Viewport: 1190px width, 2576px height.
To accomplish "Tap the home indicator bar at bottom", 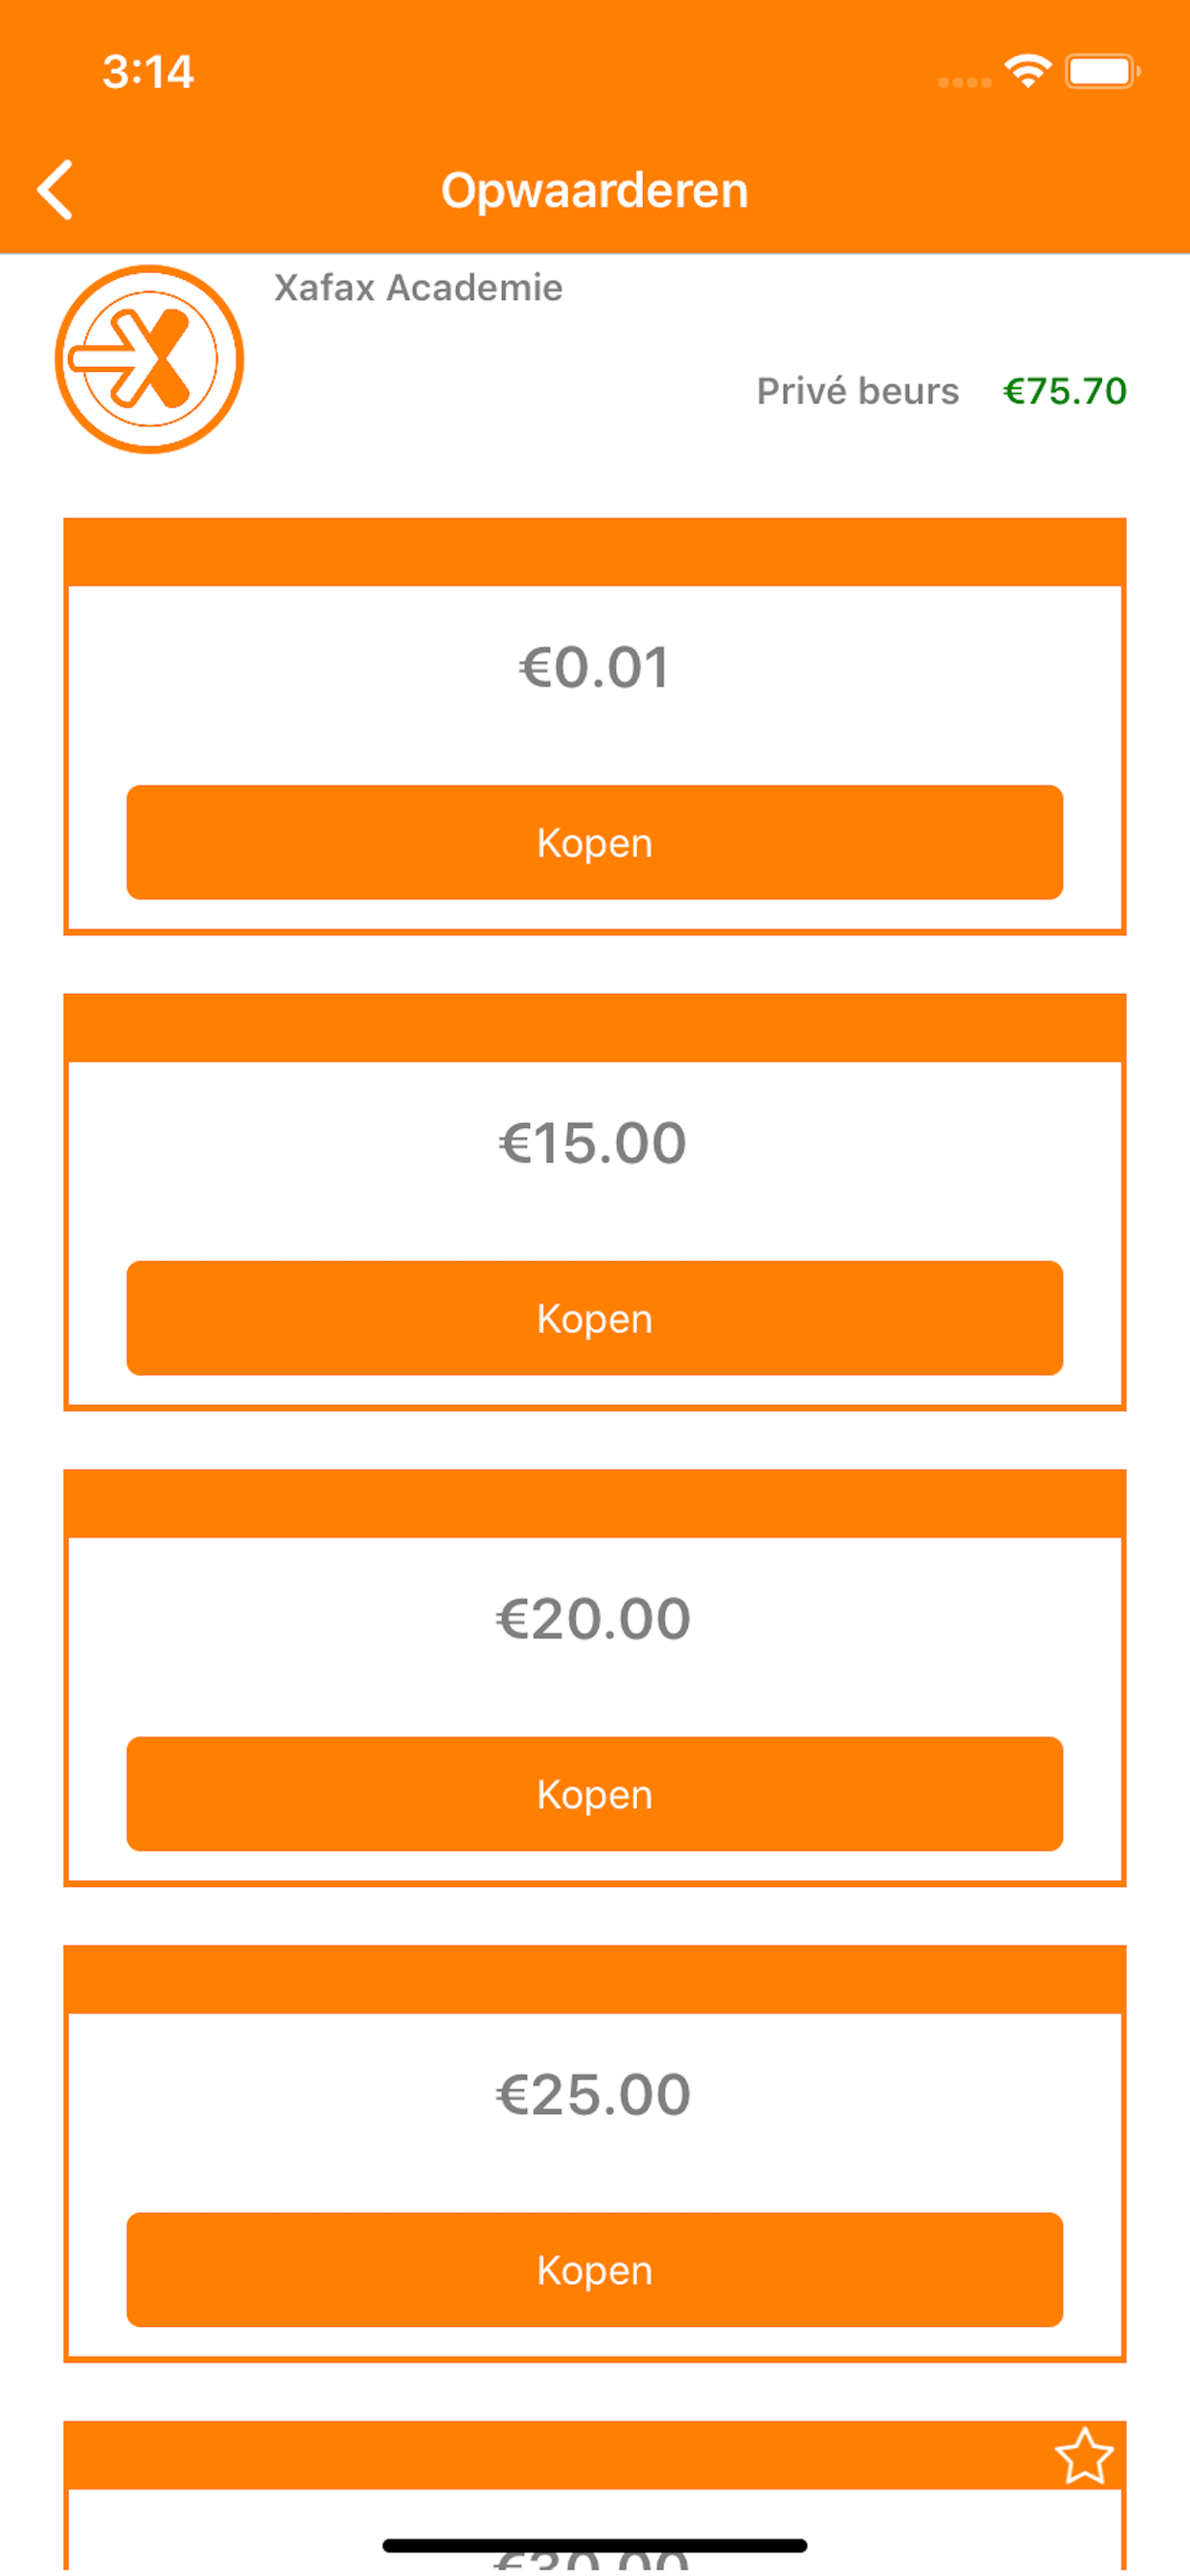I will 594,2545.
